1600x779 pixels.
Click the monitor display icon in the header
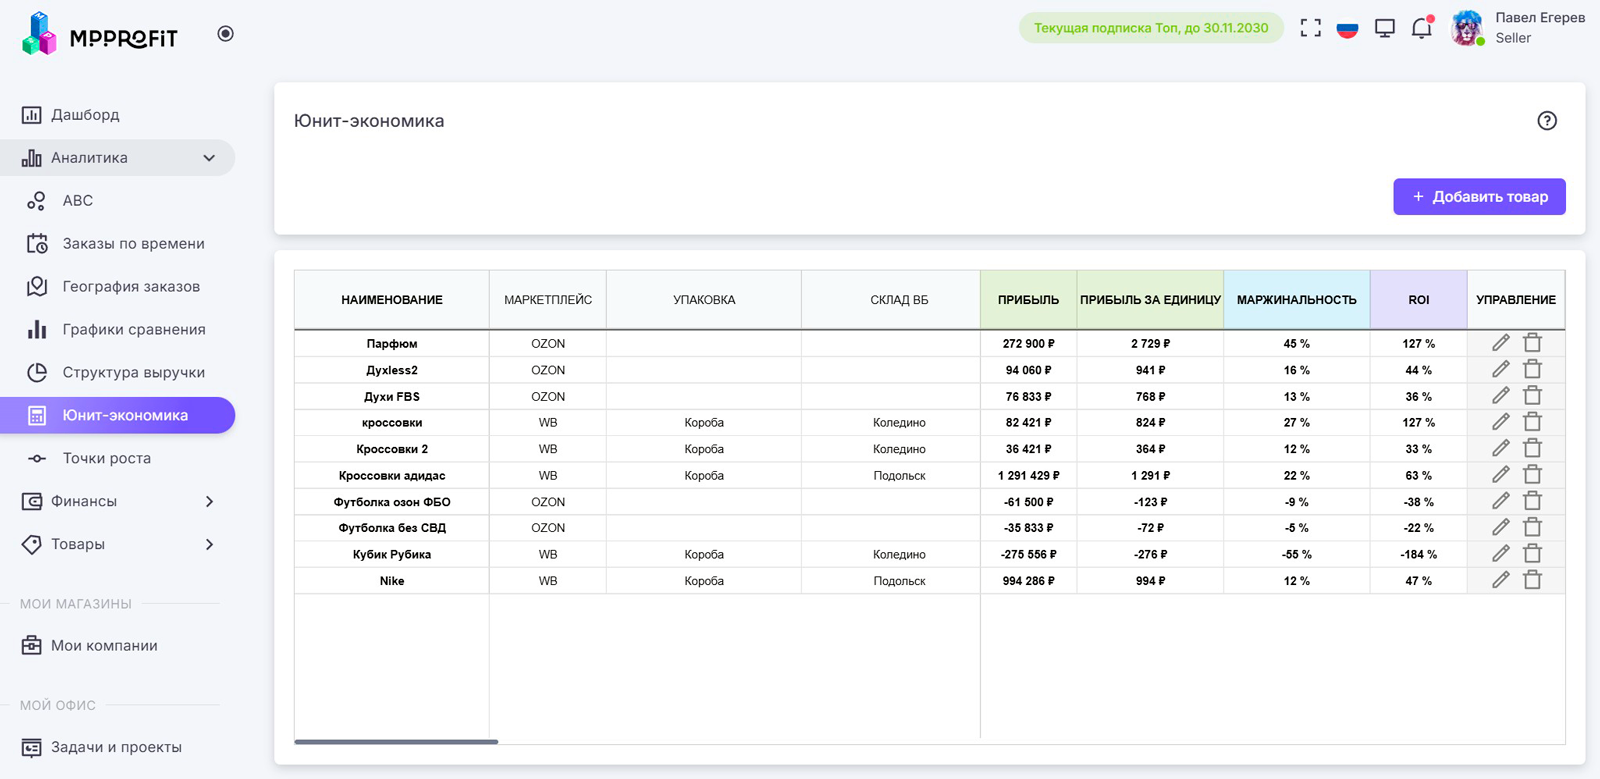coord(1384,28)
